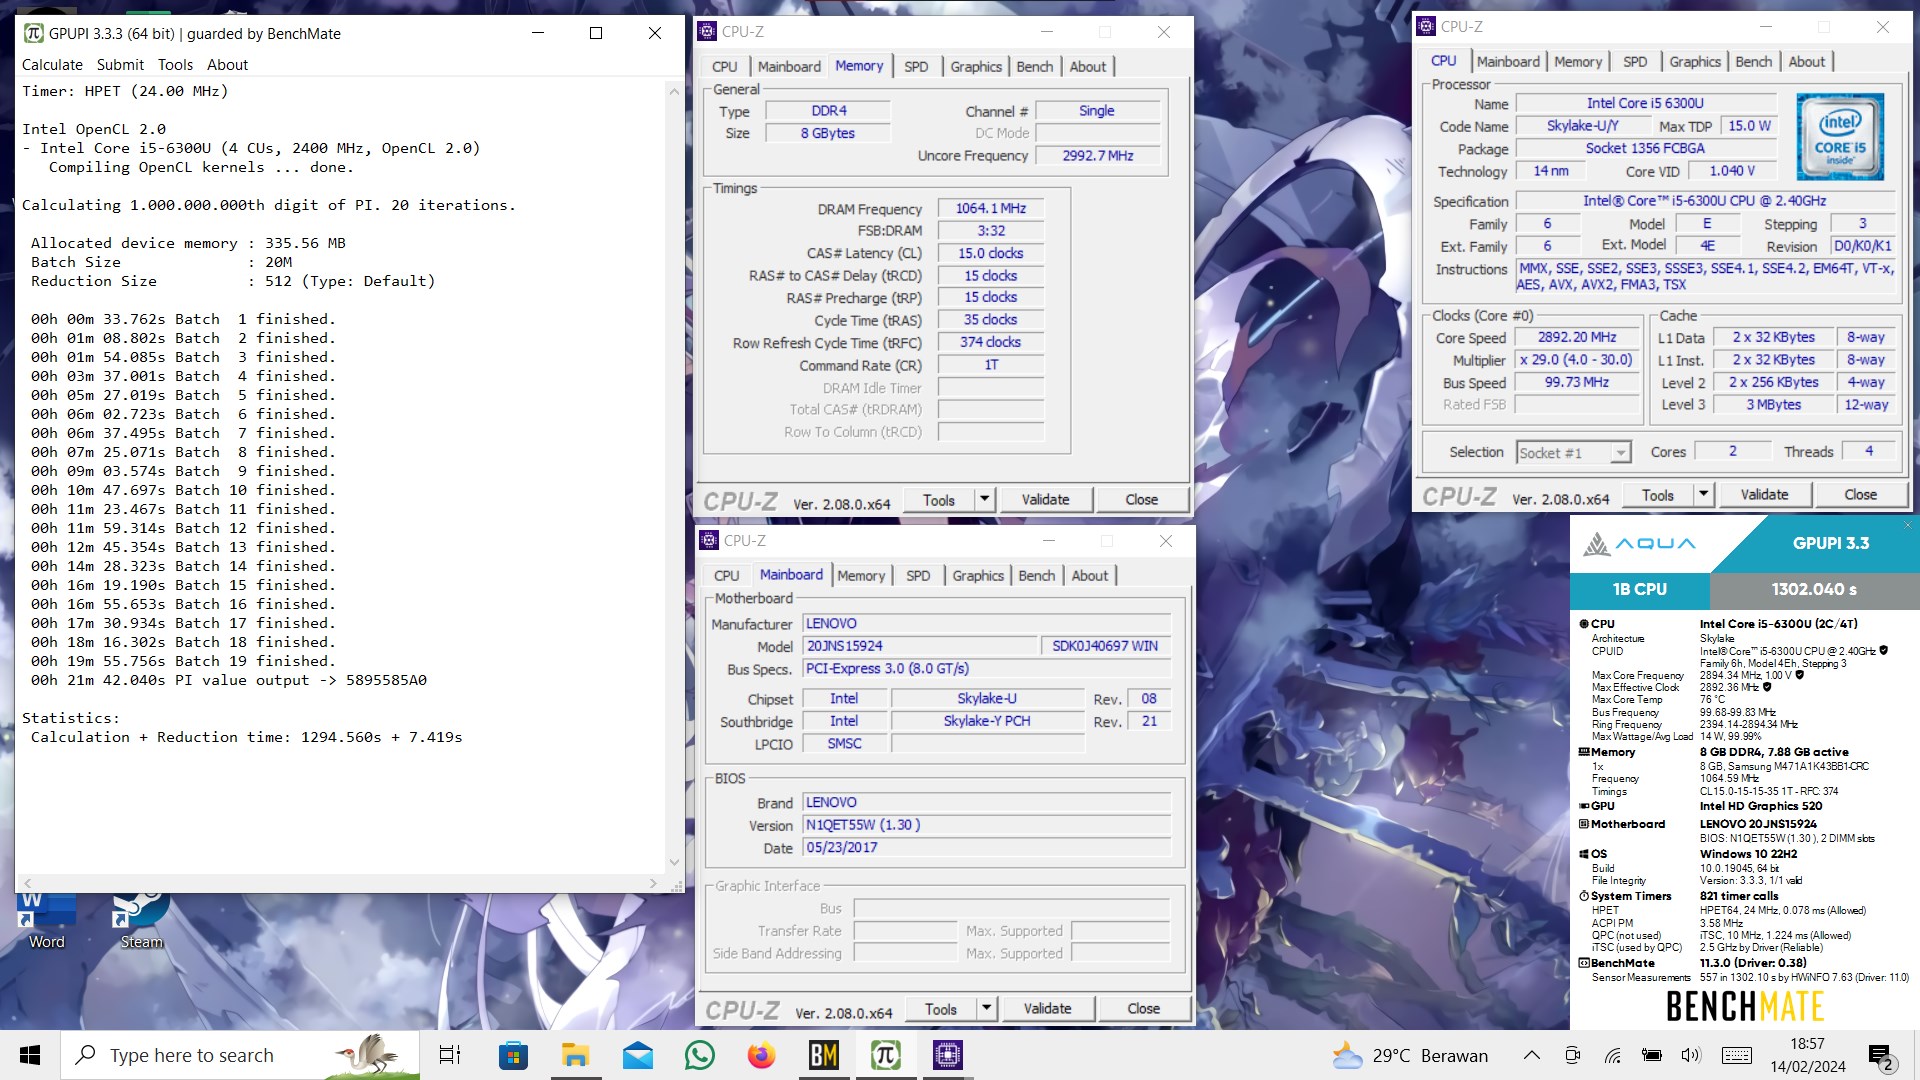The width and height of the screenshot is (1920, 1080).
Task: Open the Calculate menu in GPUPI
Action: pos(52,64)
